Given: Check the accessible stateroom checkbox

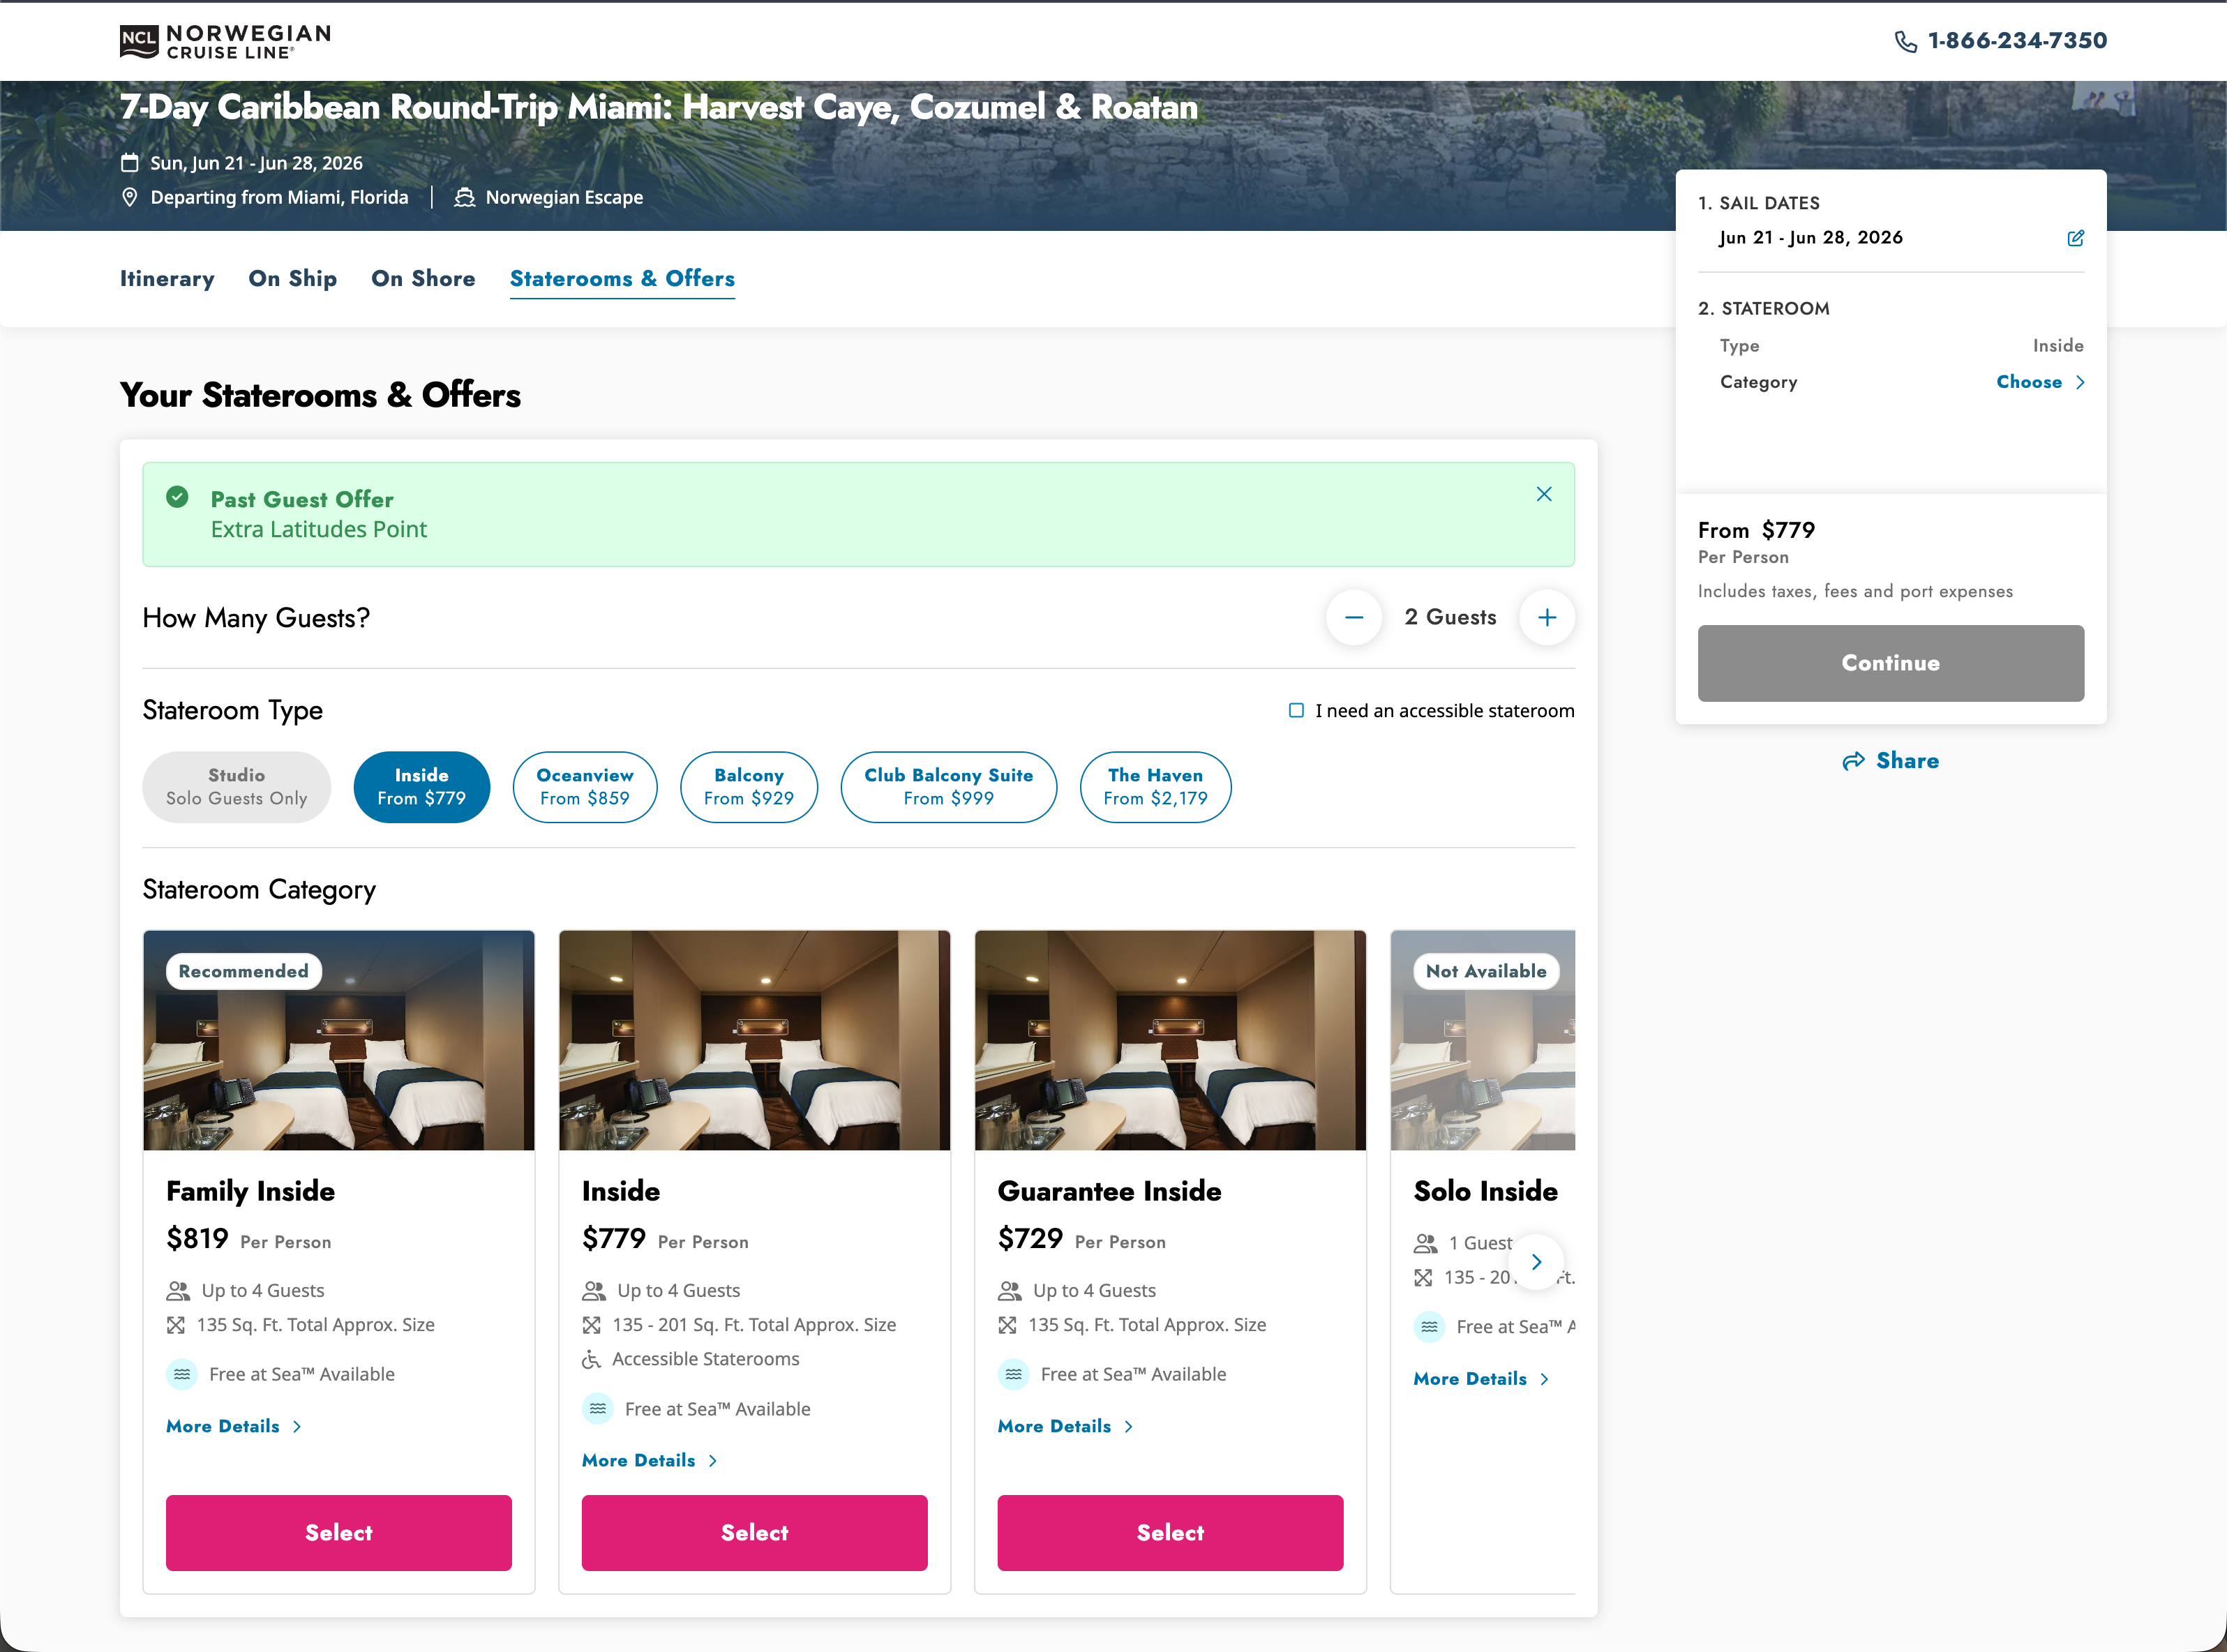Looking at the screenshot, I should (x=1296, y=711).
